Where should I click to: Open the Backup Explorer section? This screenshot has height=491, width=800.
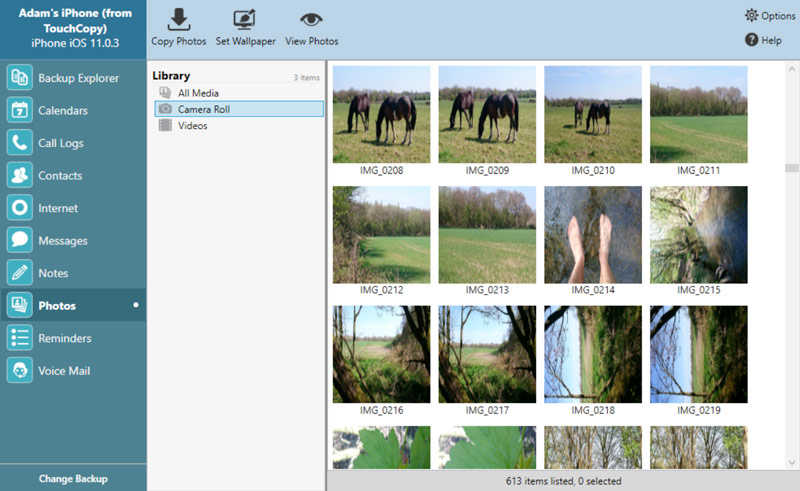point(79,78)
